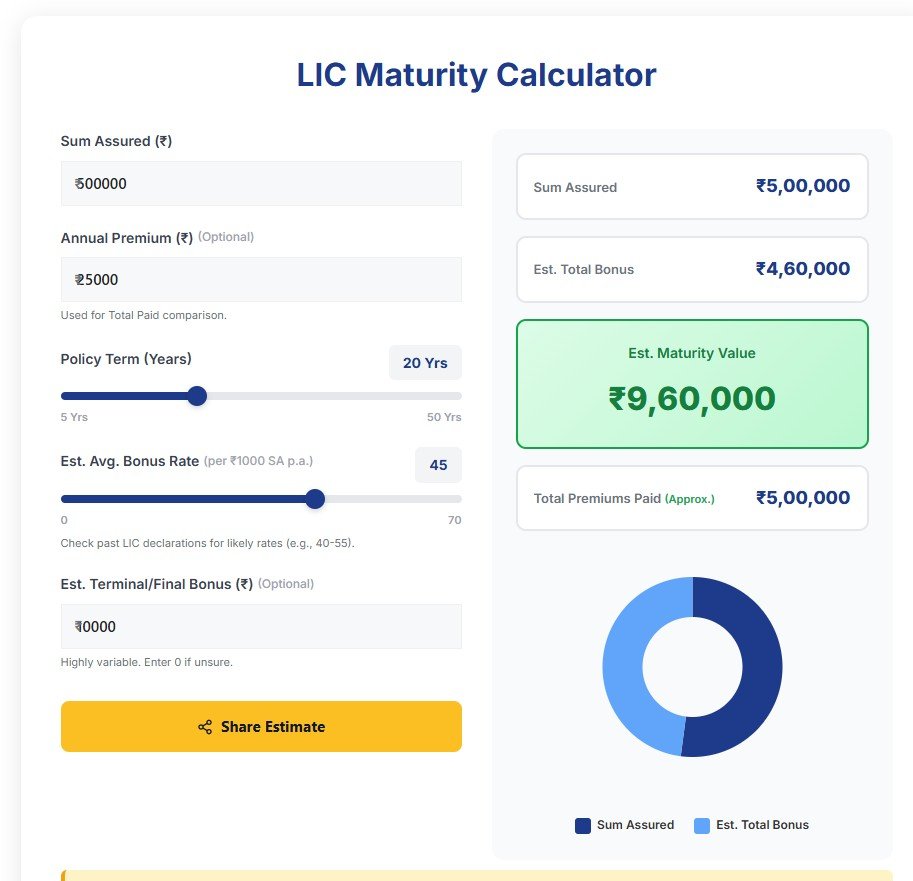Click the share icon on Share Estimate button
Viewport: 913px width, 881px height.
(x=205, y=727)
